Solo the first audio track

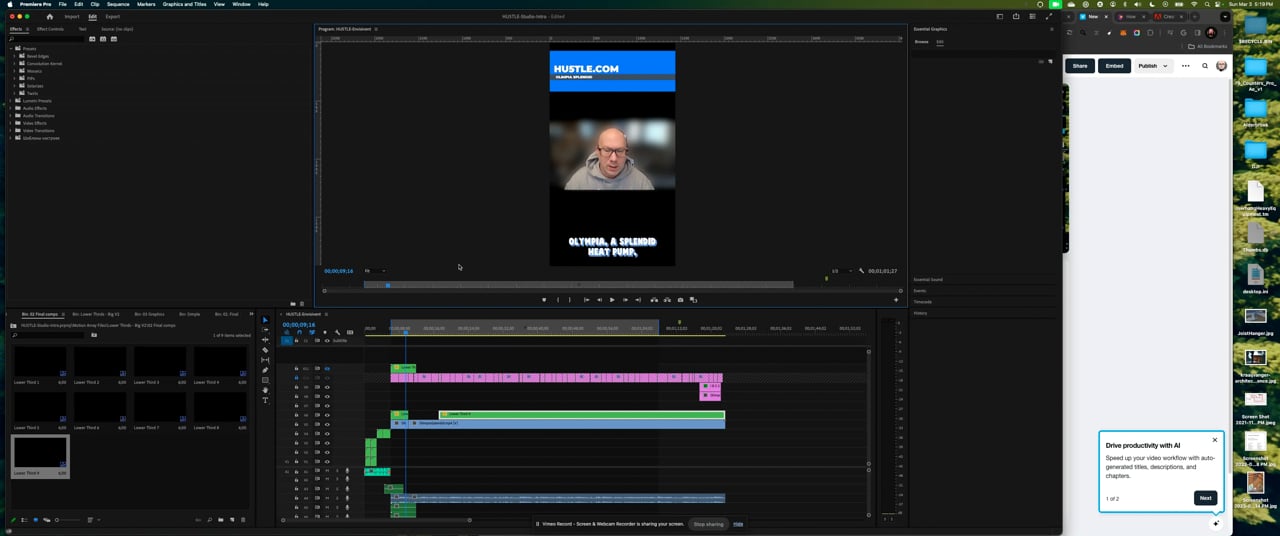tap(337, 471)
